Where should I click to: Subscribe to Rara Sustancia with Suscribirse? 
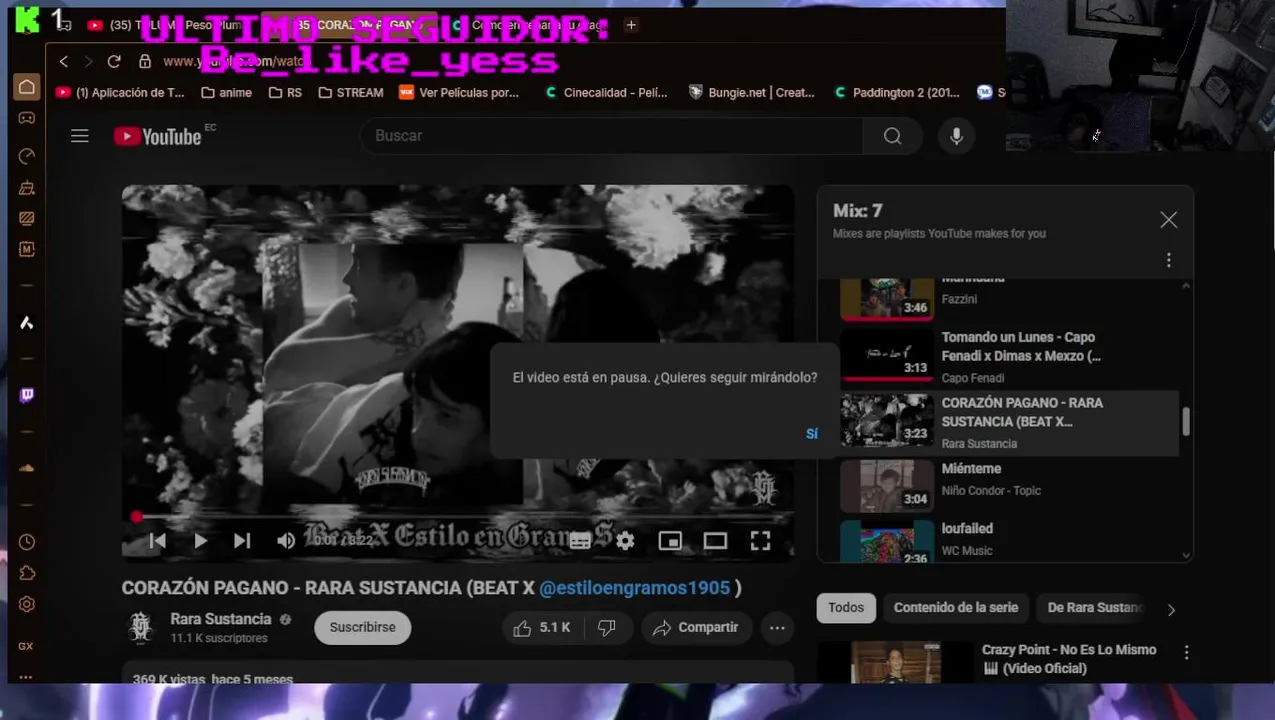362,627
